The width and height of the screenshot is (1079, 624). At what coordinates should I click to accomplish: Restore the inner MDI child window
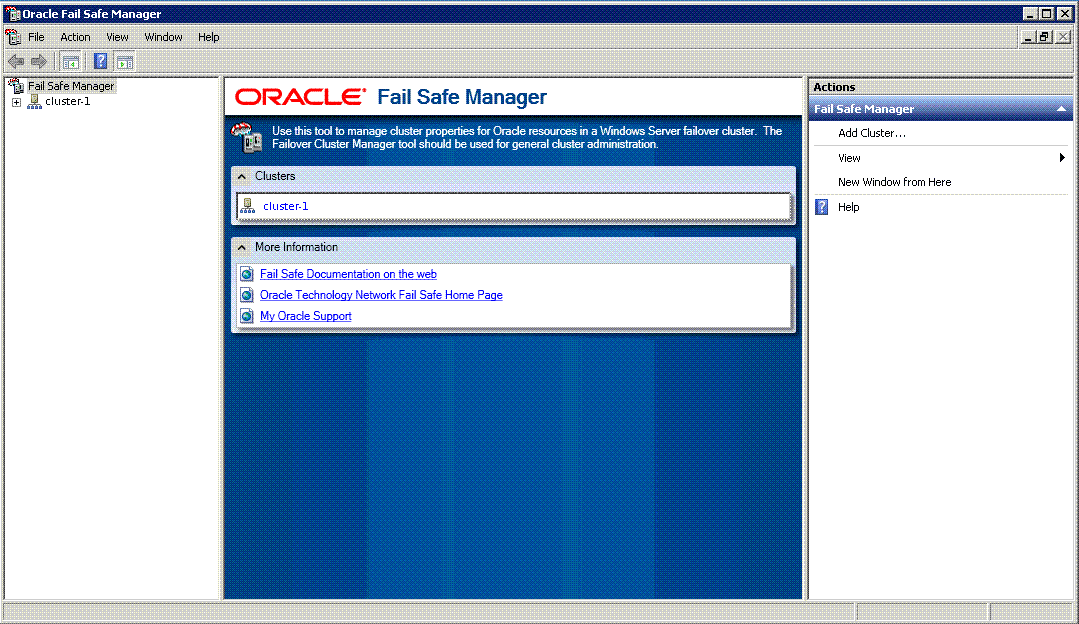[1045, 37]
